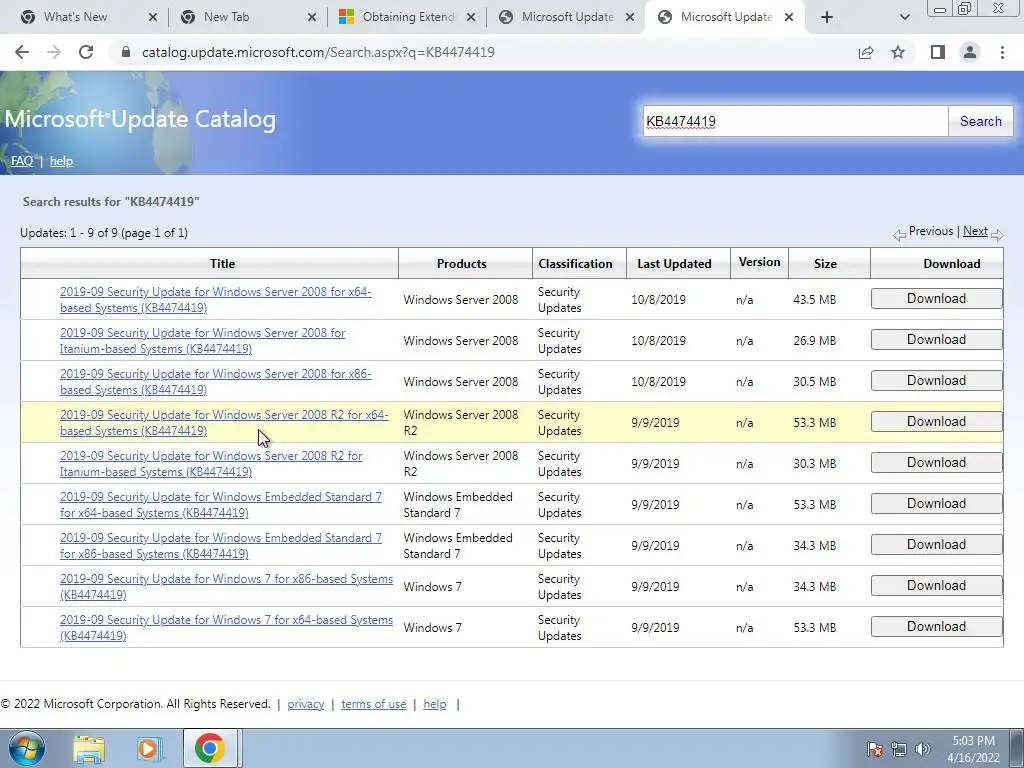This screenshot has width=1024, height=768.
Task: Bookmark this page with the star icon
Action: pyautogui.click(x=898, y=52)
